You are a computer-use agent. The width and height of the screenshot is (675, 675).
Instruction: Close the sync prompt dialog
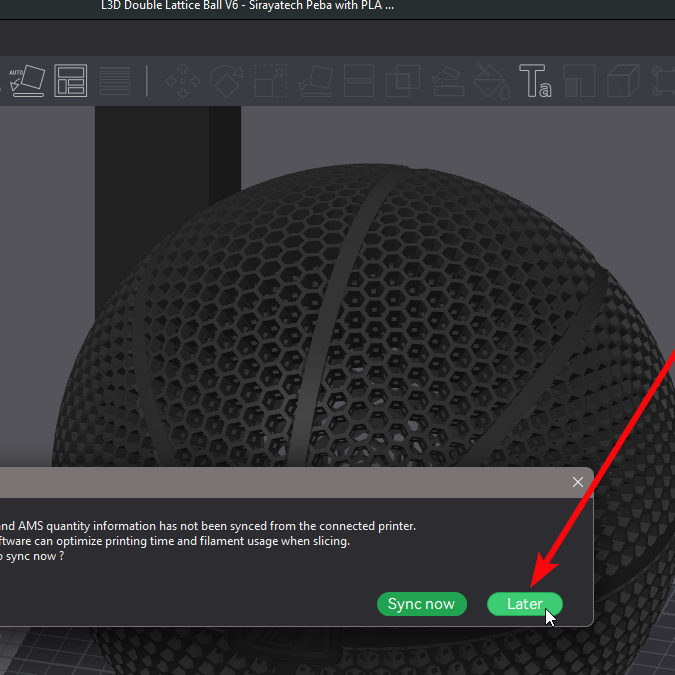click(x=577, y=482)
